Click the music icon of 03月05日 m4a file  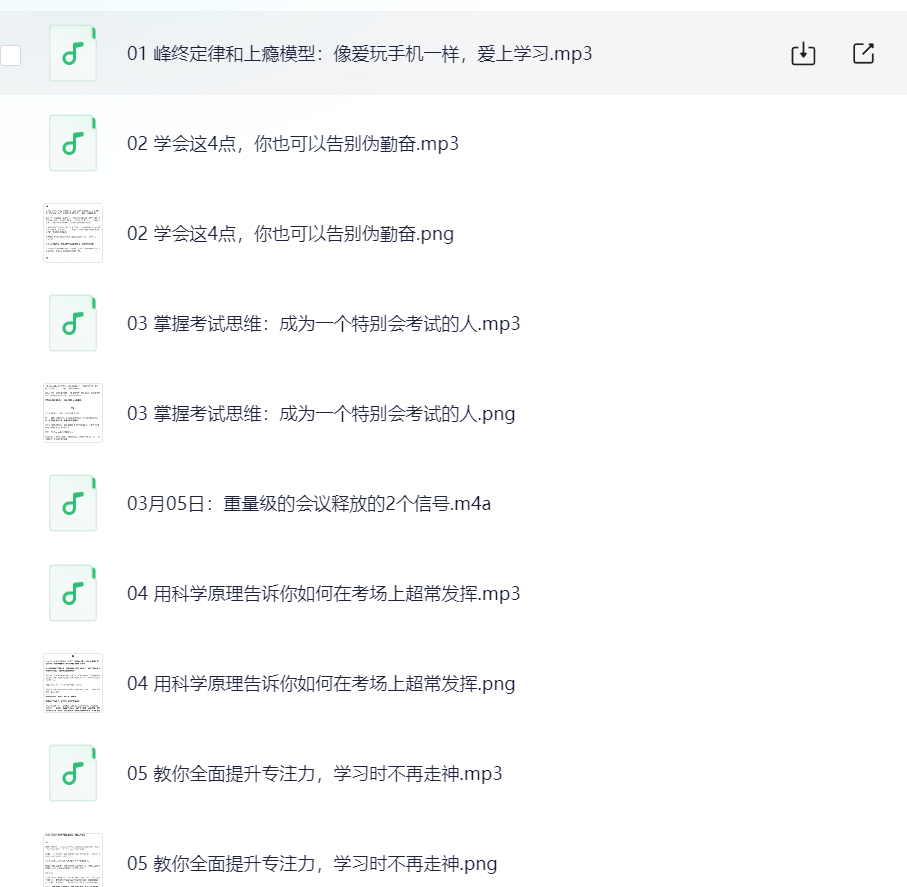pos(73,503)
